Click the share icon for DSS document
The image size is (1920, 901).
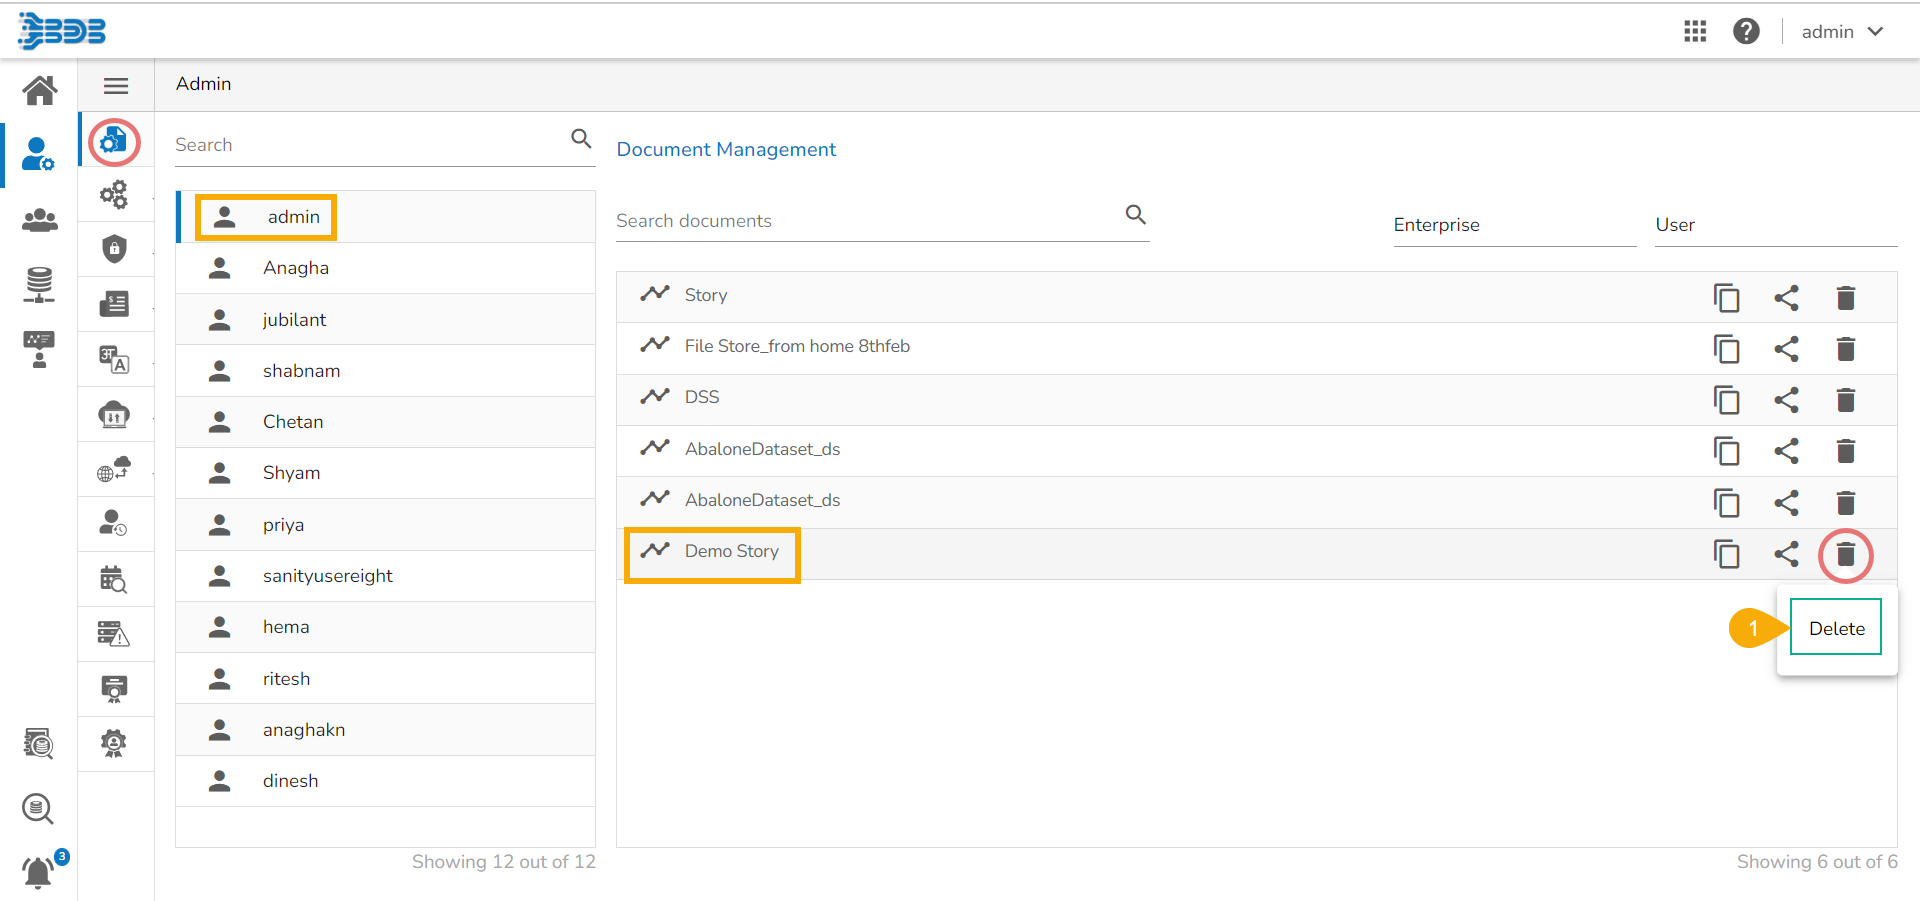[1786, 400]
